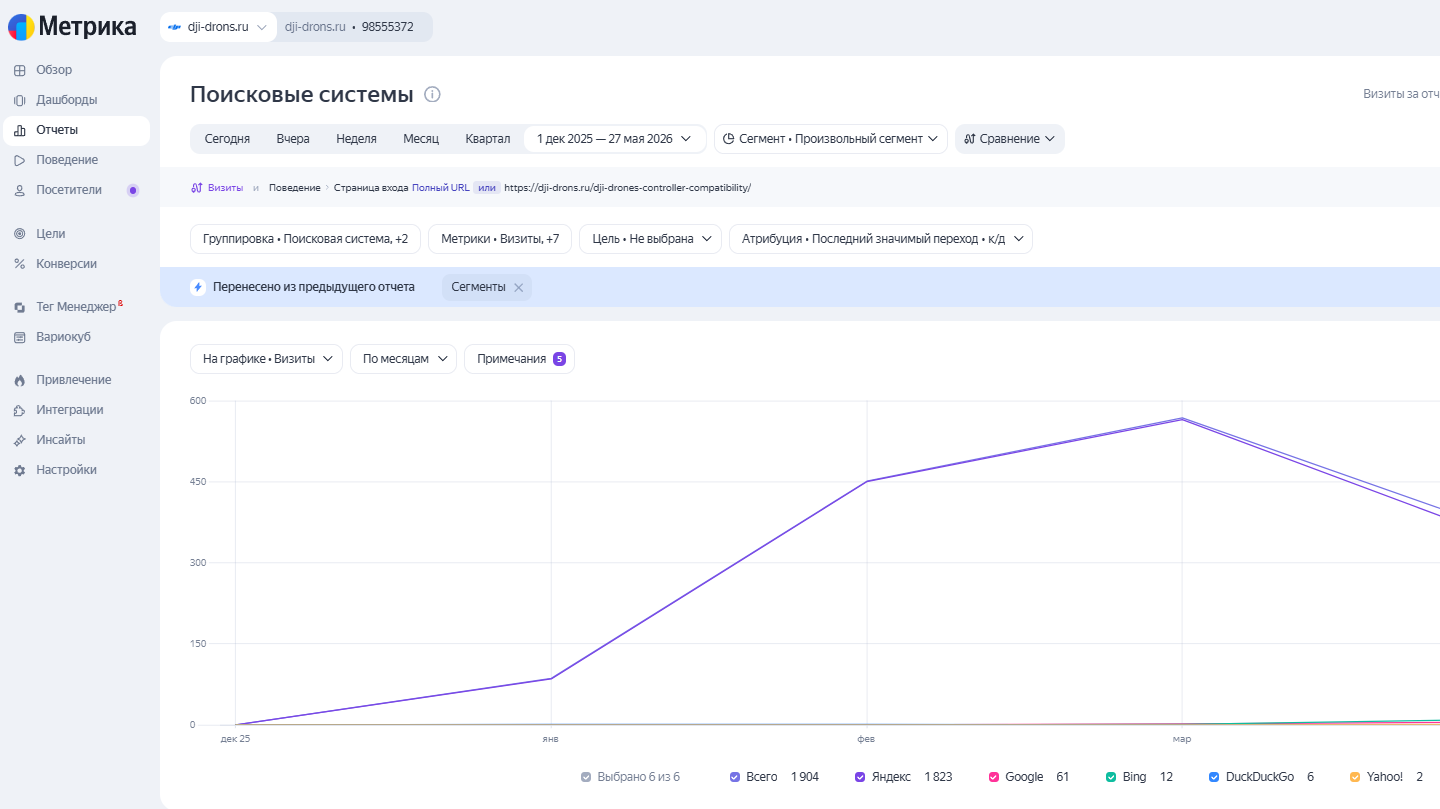Click the dji-drons.ru site favicon
Viewport: 1440px width, 809px height.
[175, 27]
